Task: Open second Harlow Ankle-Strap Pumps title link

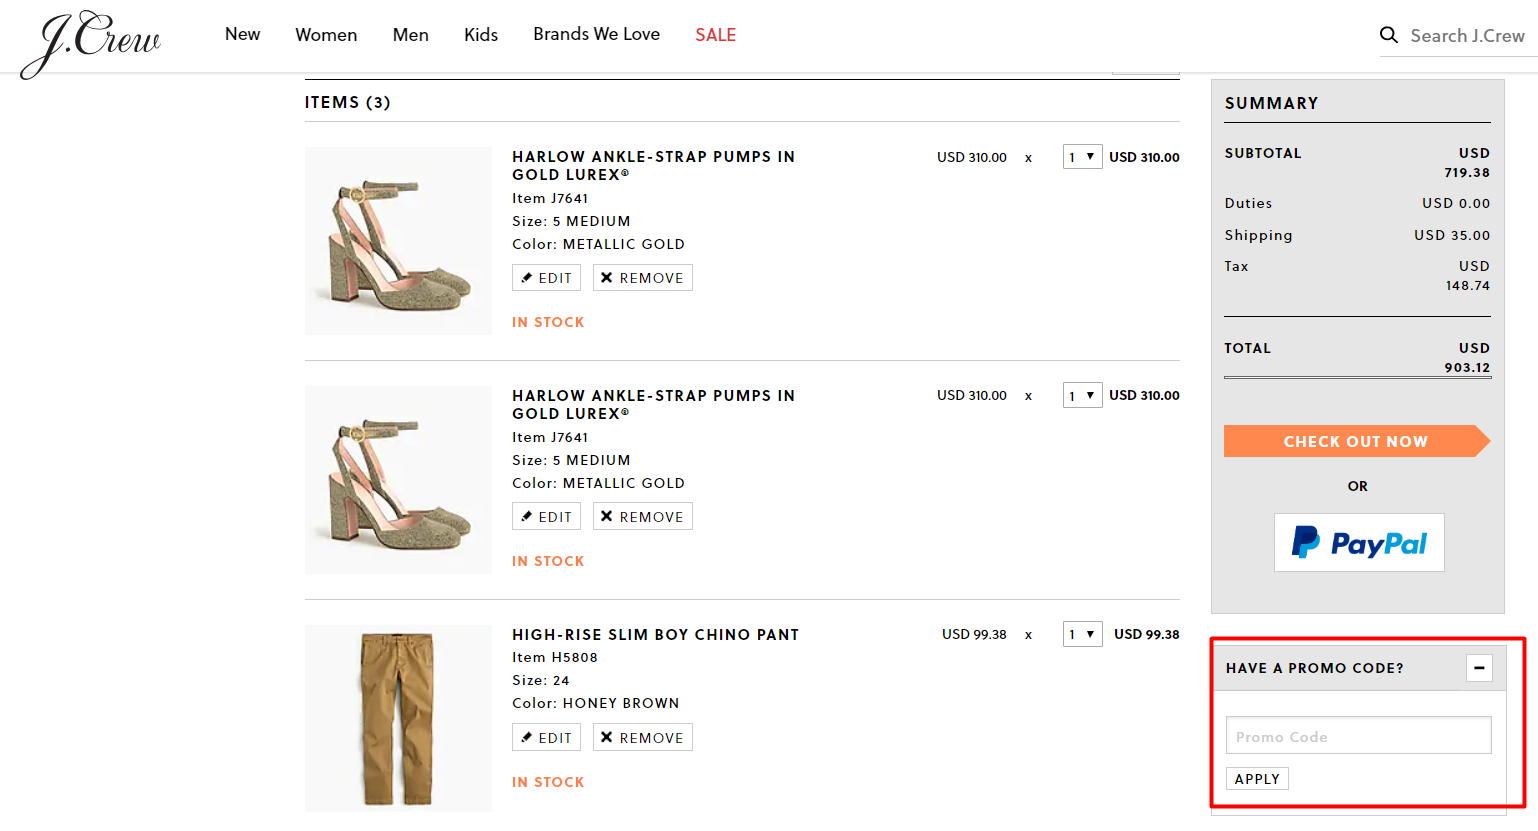Action: pos(653,405)
